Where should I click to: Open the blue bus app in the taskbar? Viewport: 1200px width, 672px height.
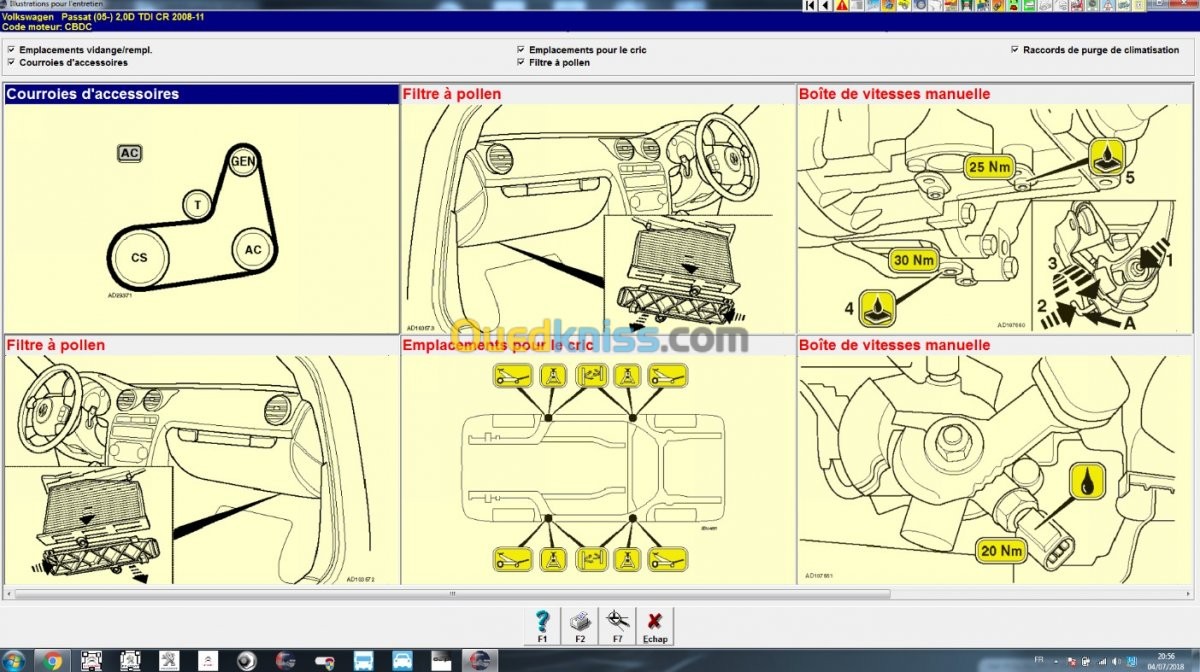[363, 661]
